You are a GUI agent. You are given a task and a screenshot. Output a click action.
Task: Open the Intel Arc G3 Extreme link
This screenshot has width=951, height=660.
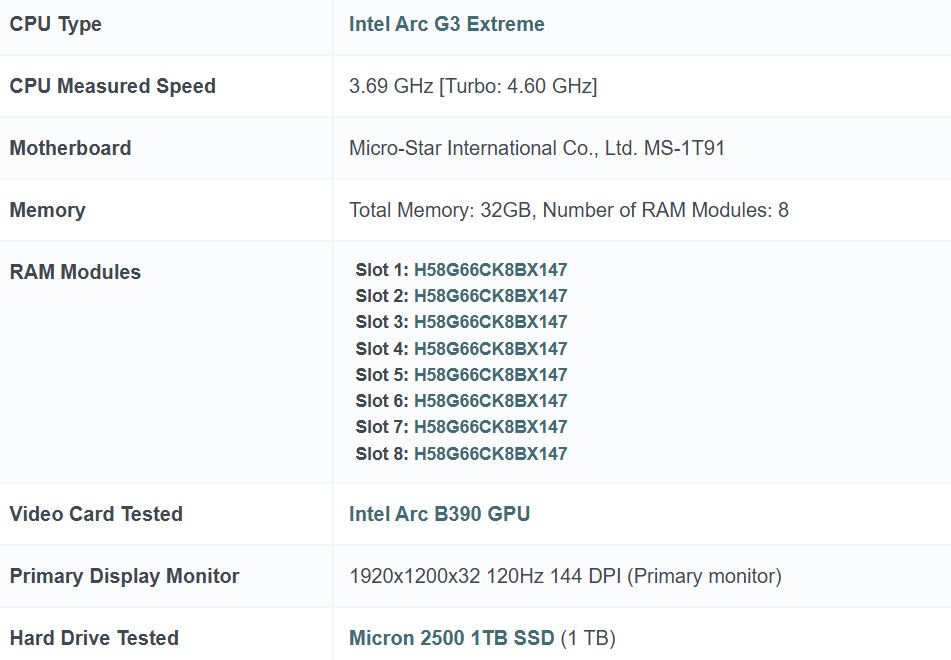click(x=446, y=24)
